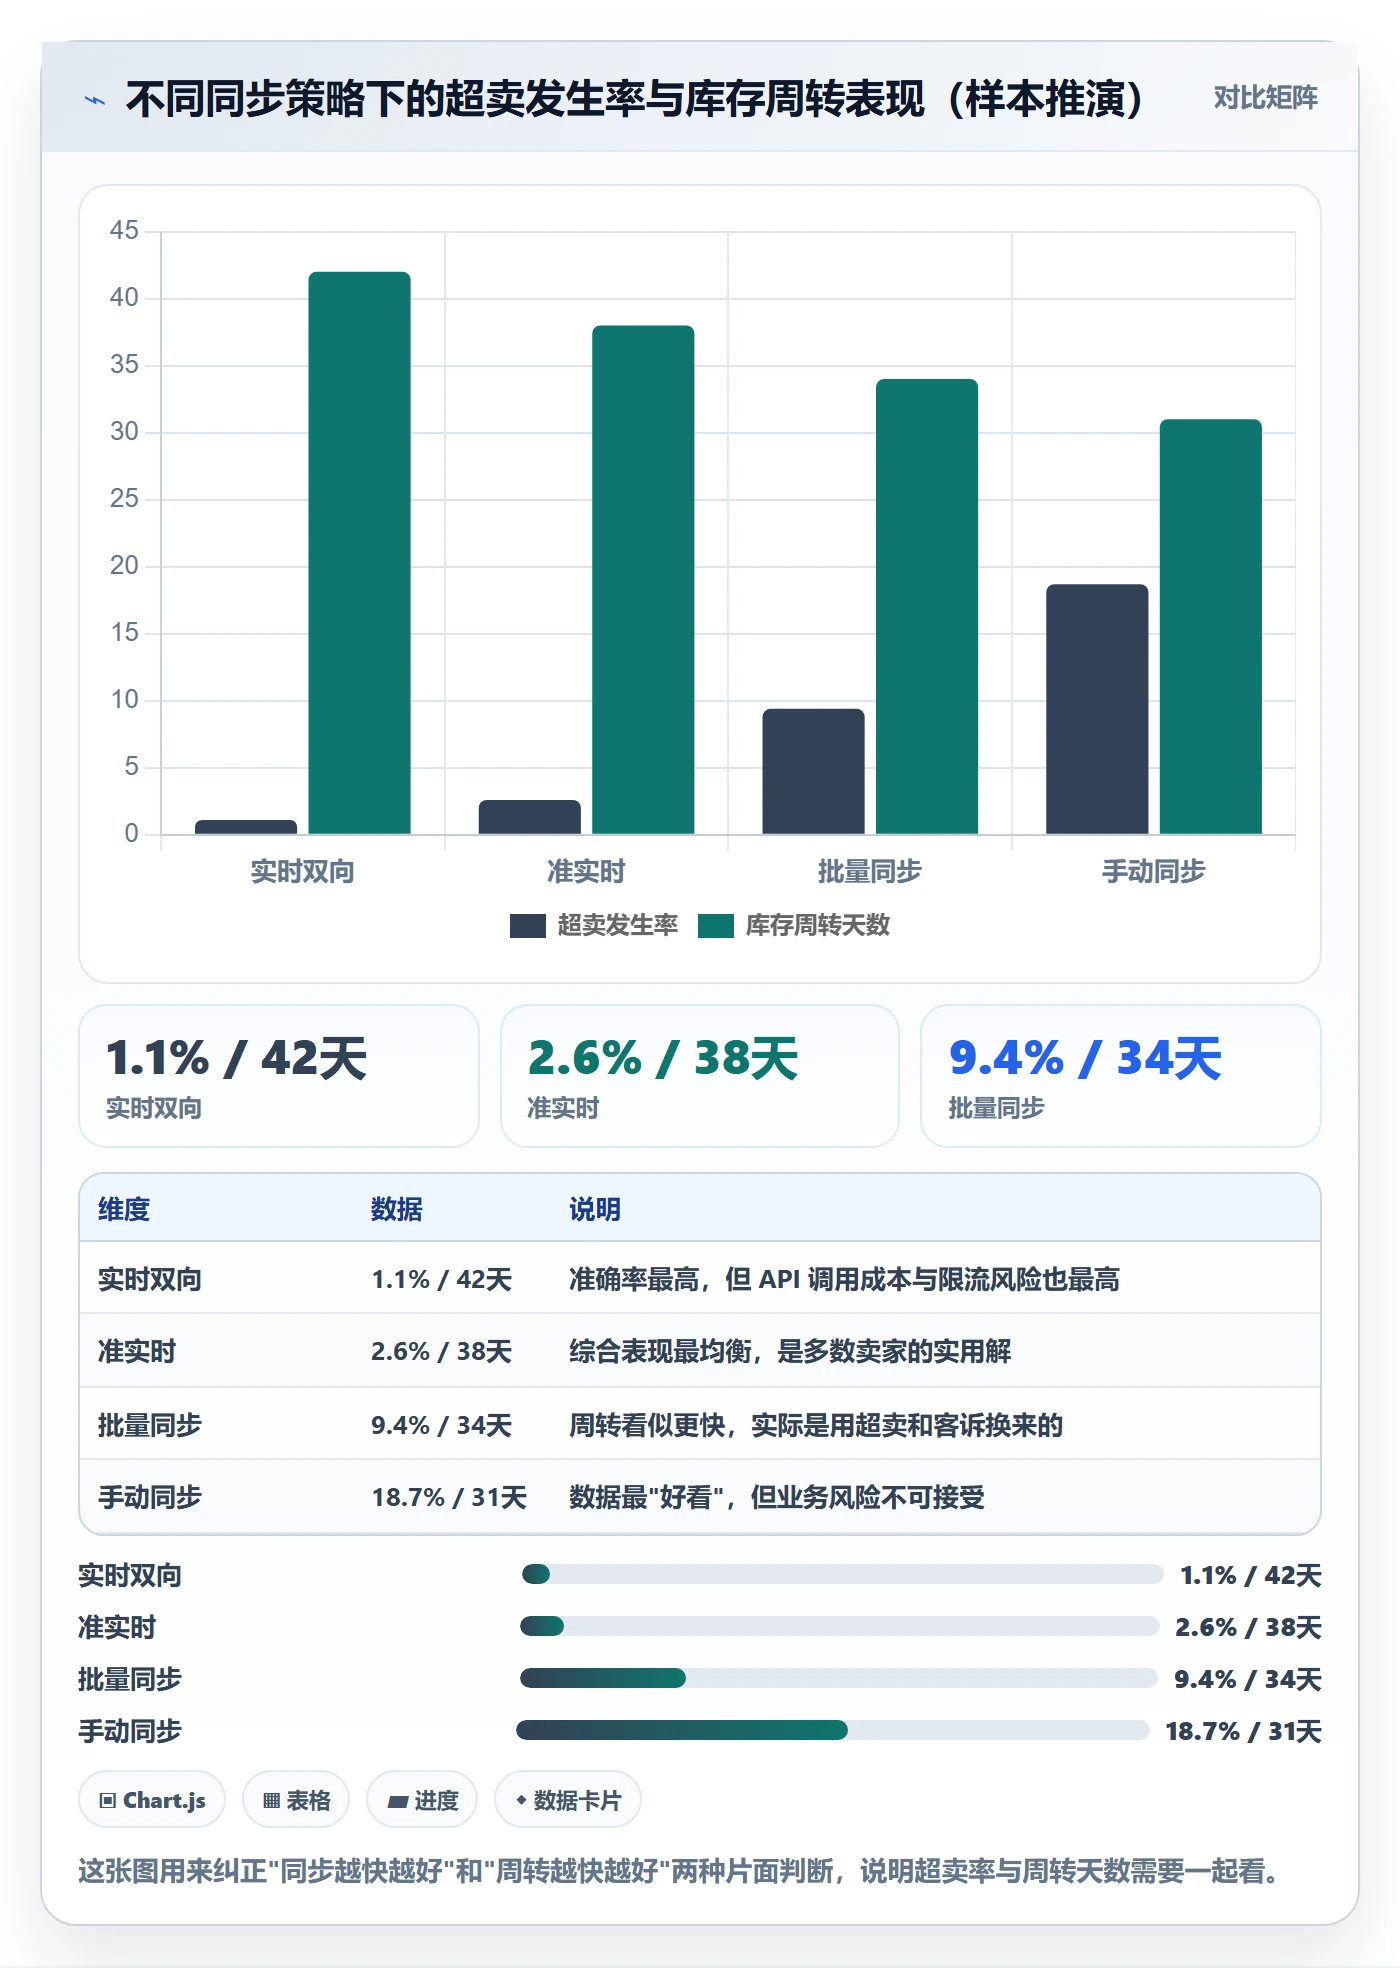Click the lightning icon beside the title
The height and width of the screenshot is (1968, 1400).
95,100
